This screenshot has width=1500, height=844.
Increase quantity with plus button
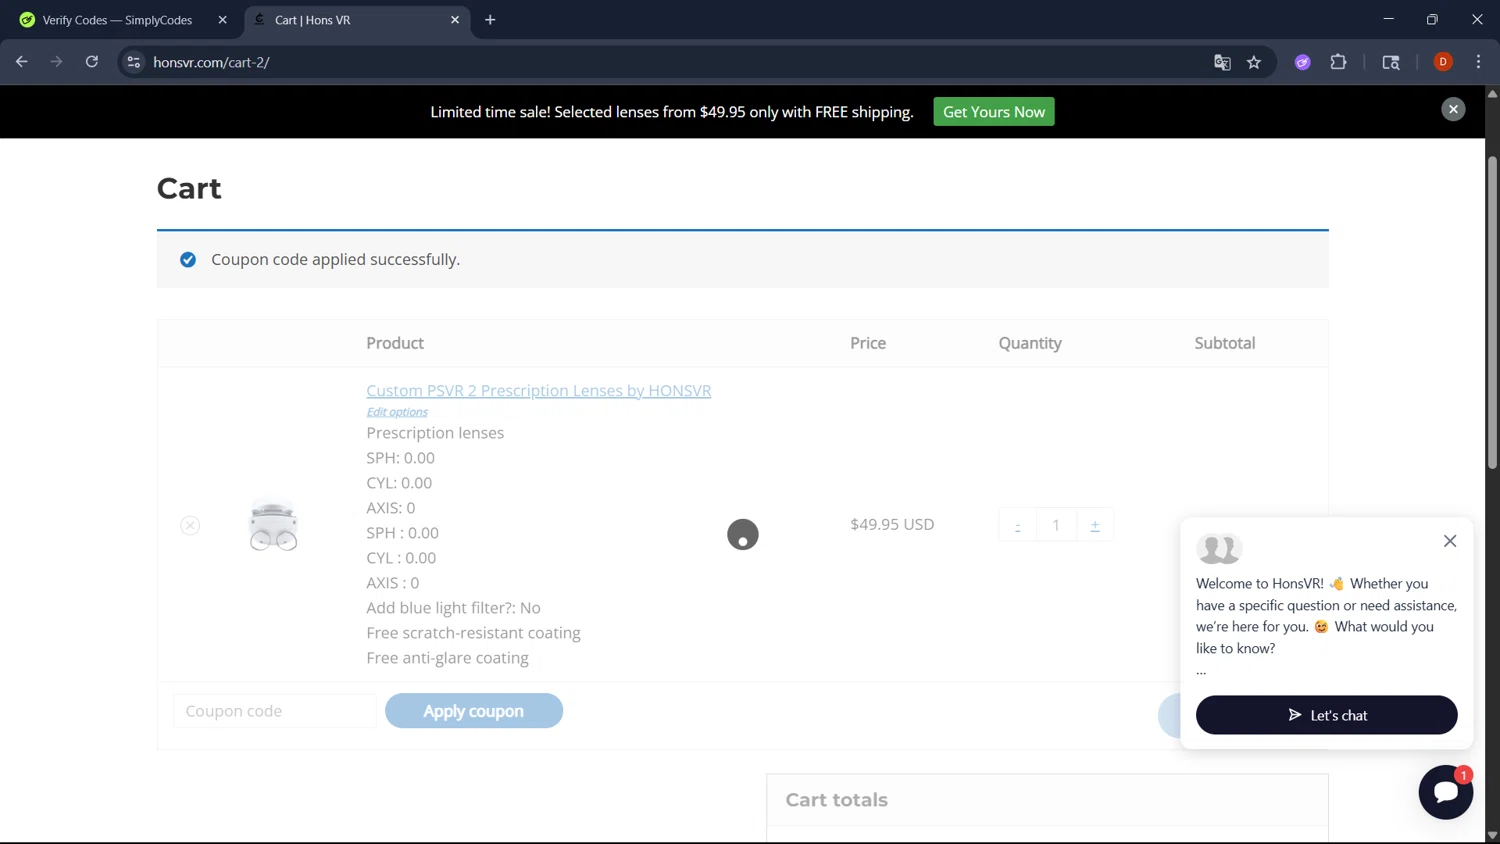point(1095,525)
